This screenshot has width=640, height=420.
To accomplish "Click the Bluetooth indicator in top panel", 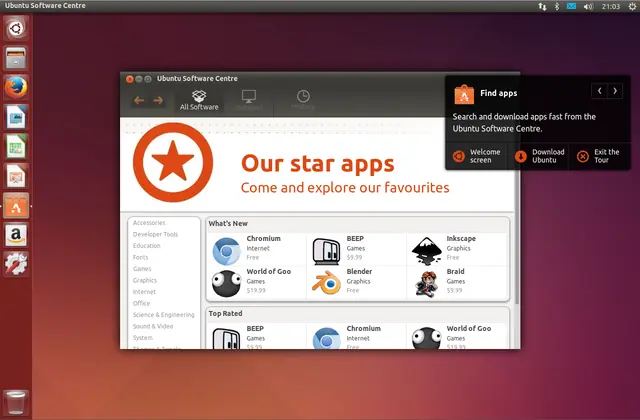I will pos(556,6).
